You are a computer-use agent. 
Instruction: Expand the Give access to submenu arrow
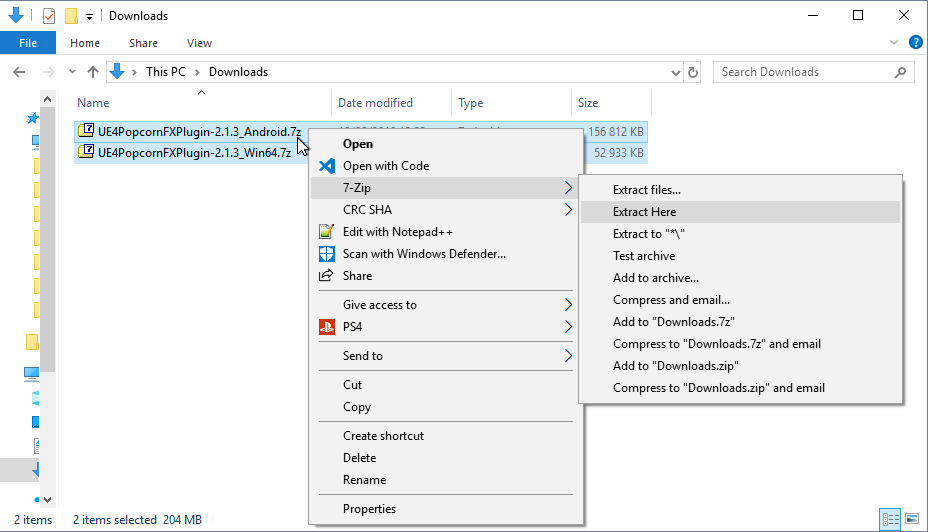pyautogui.click(x=568, y=305)
